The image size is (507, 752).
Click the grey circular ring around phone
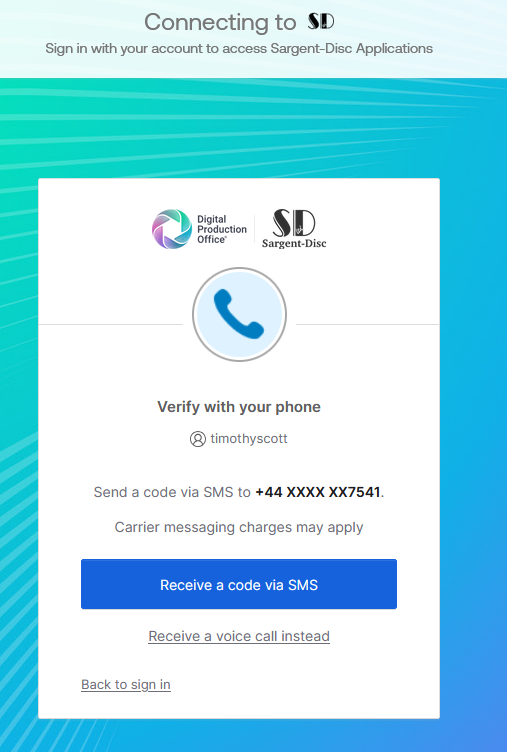click(239, 314)
